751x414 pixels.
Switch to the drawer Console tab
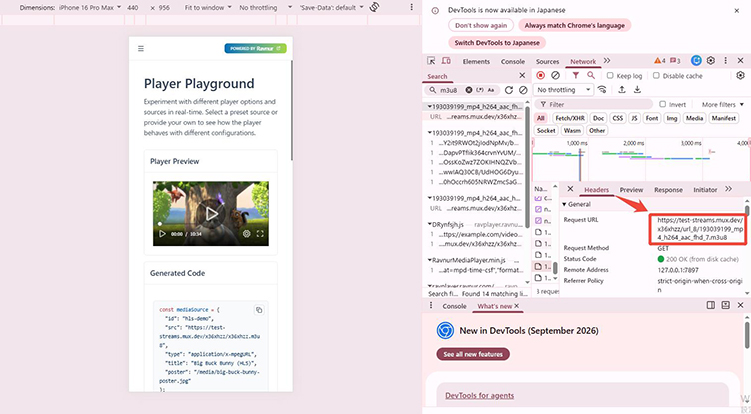point(454,306)
